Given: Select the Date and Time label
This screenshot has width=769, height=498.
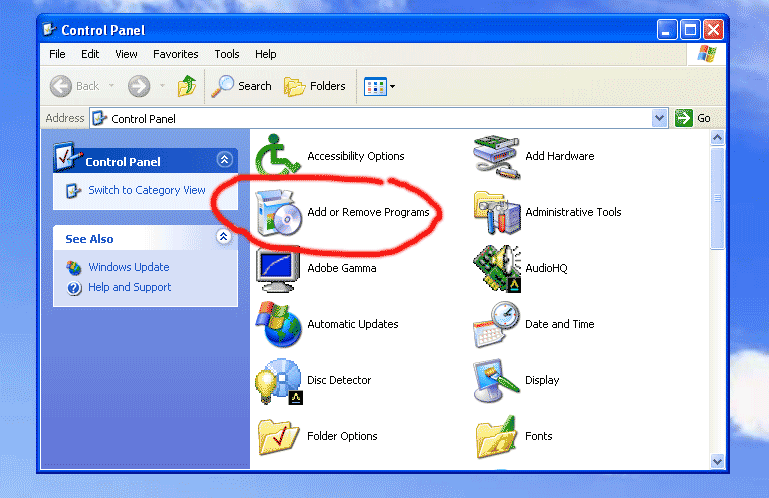Looking at the screenshot, I should point(560,324).
